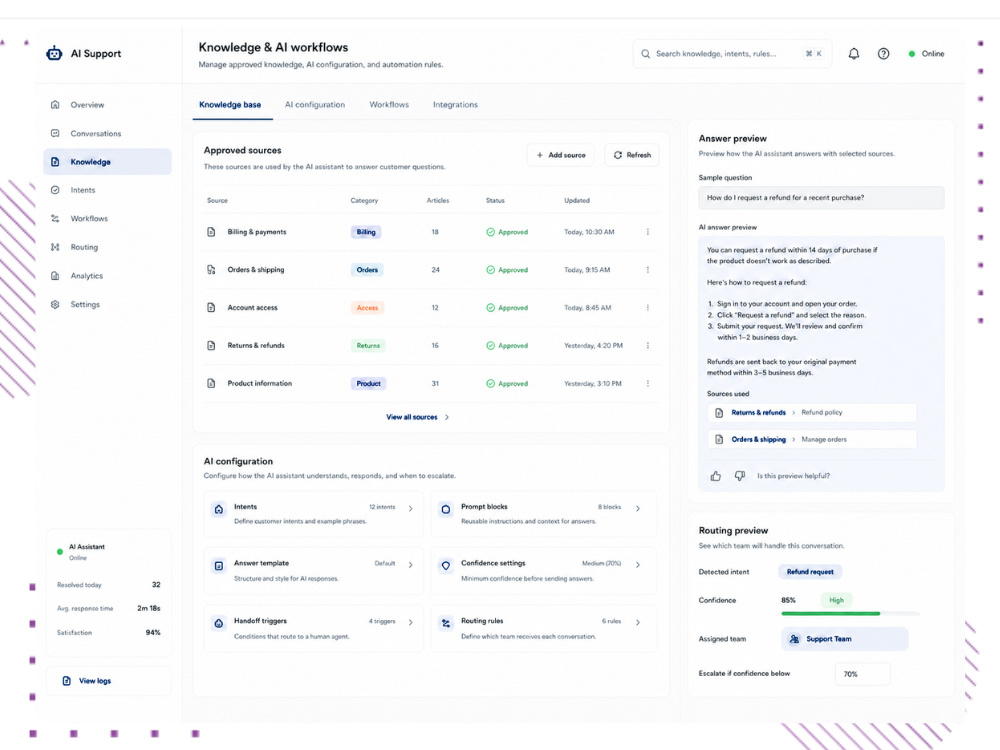Open Intents in the sidebar
Viewport: 1000px width, 750px height.
107,190
